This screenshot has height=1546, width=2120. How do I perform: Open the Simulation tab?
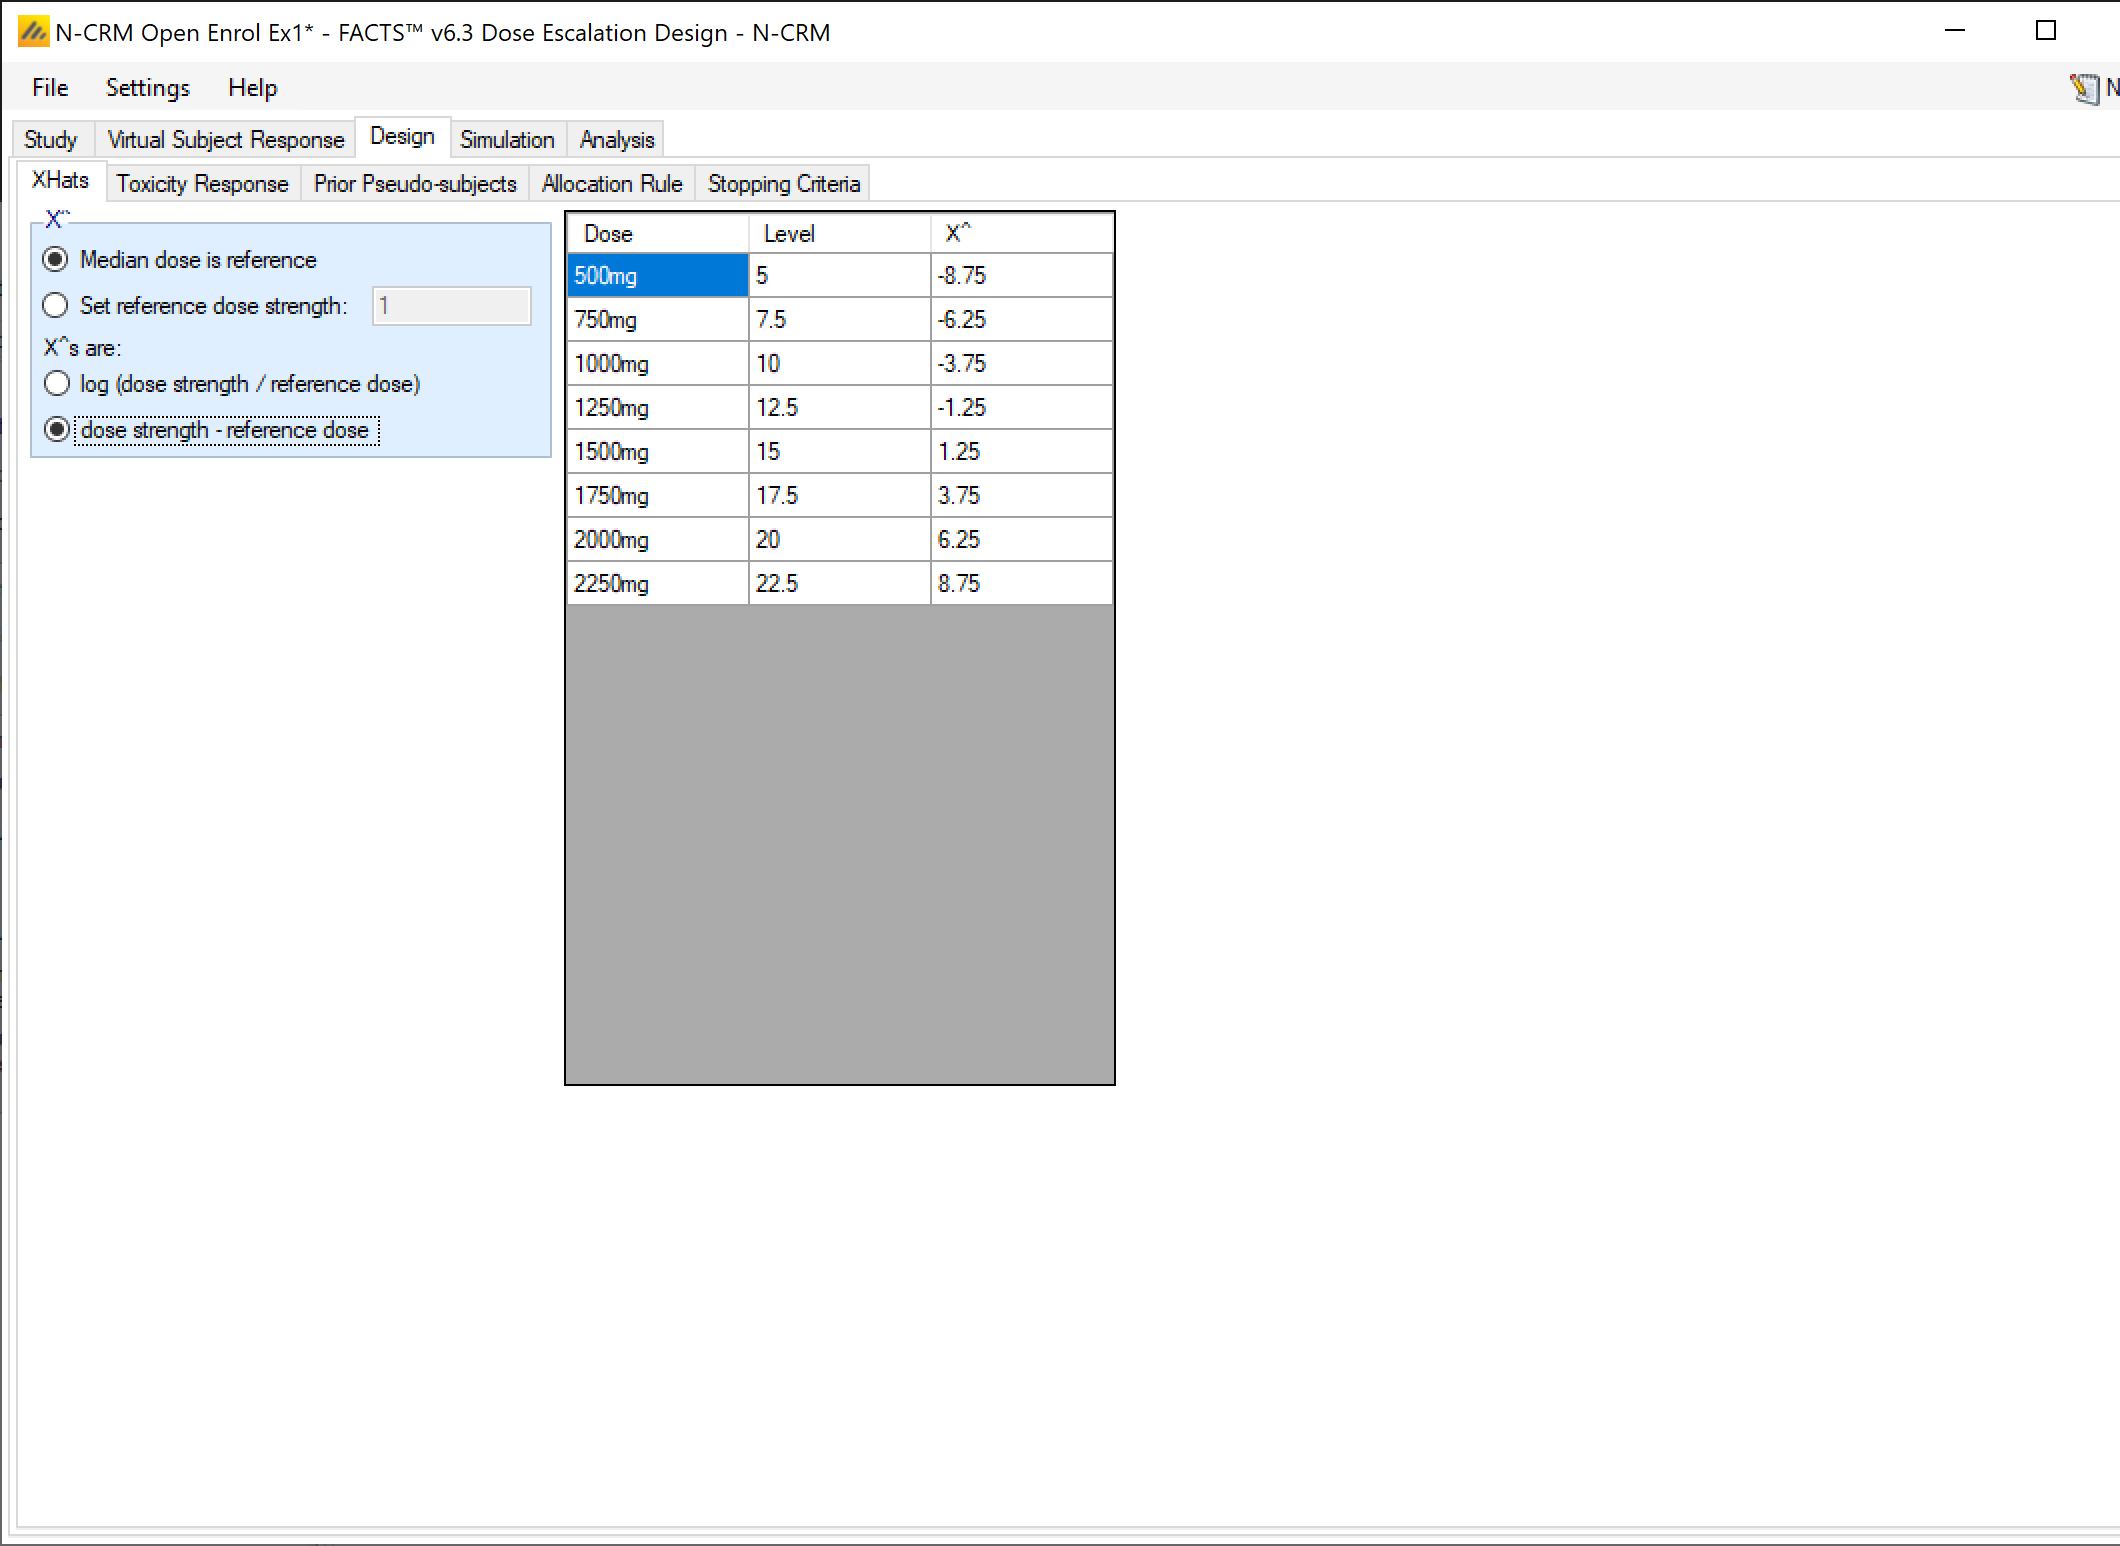click(x=507, y=140)
